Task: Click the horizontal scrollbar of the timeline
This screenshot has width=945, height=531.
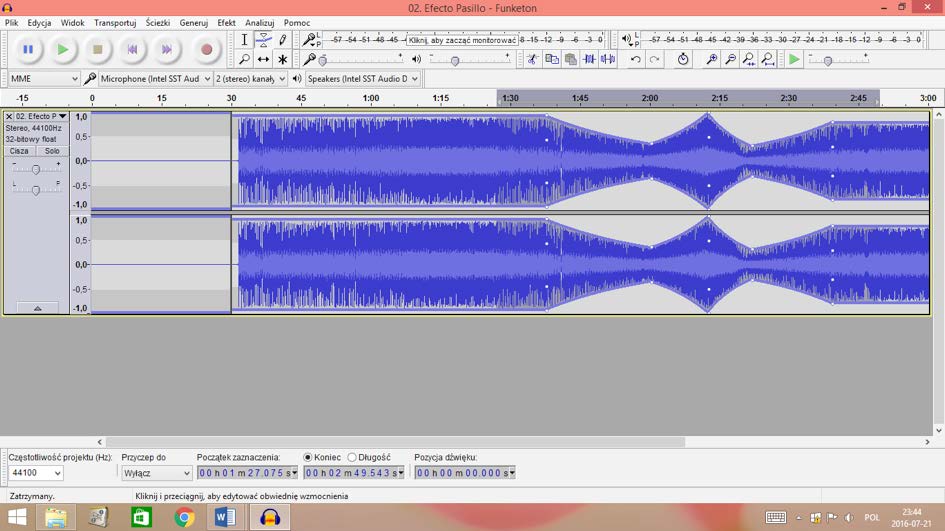Action: tap(395, 442)
